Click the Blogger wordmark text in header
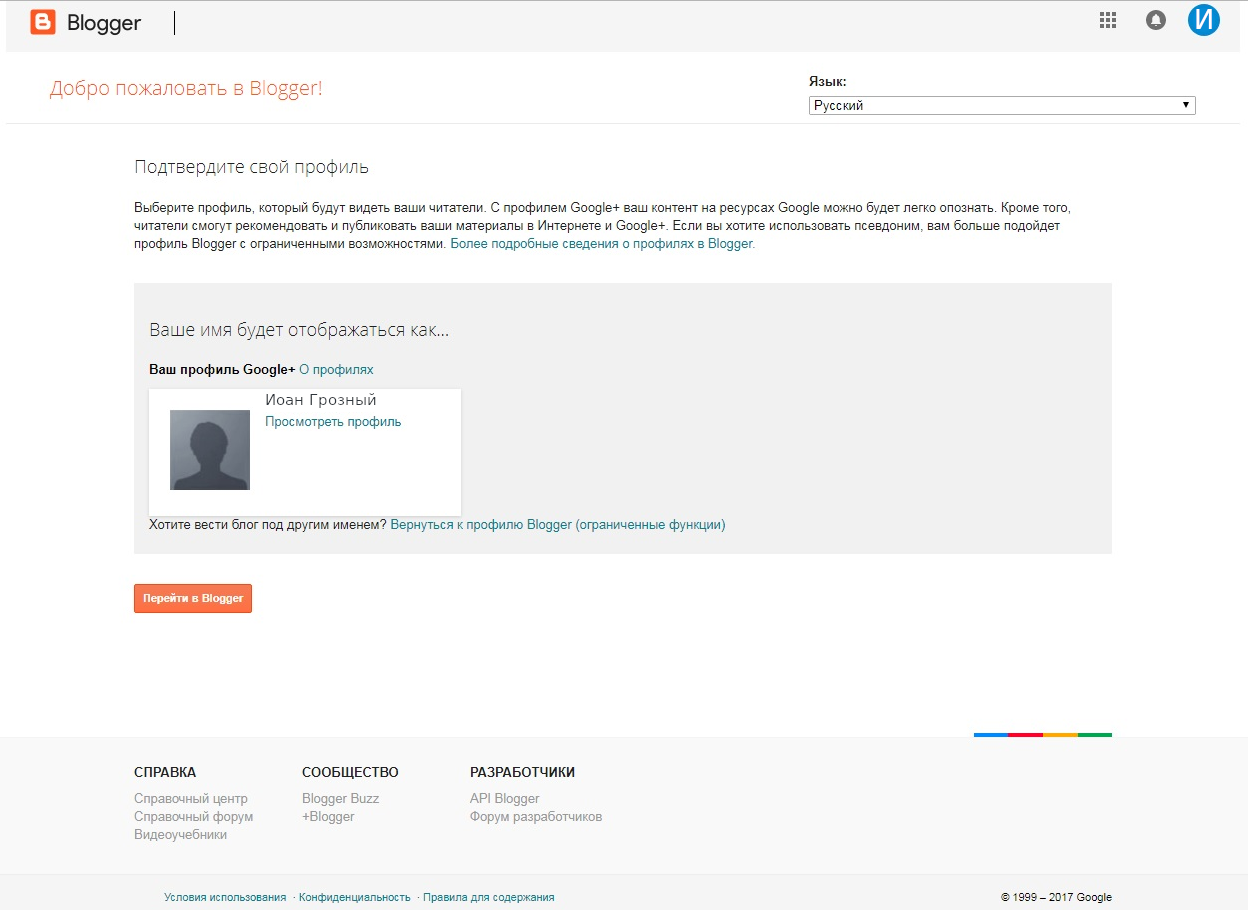 (104, 23)
